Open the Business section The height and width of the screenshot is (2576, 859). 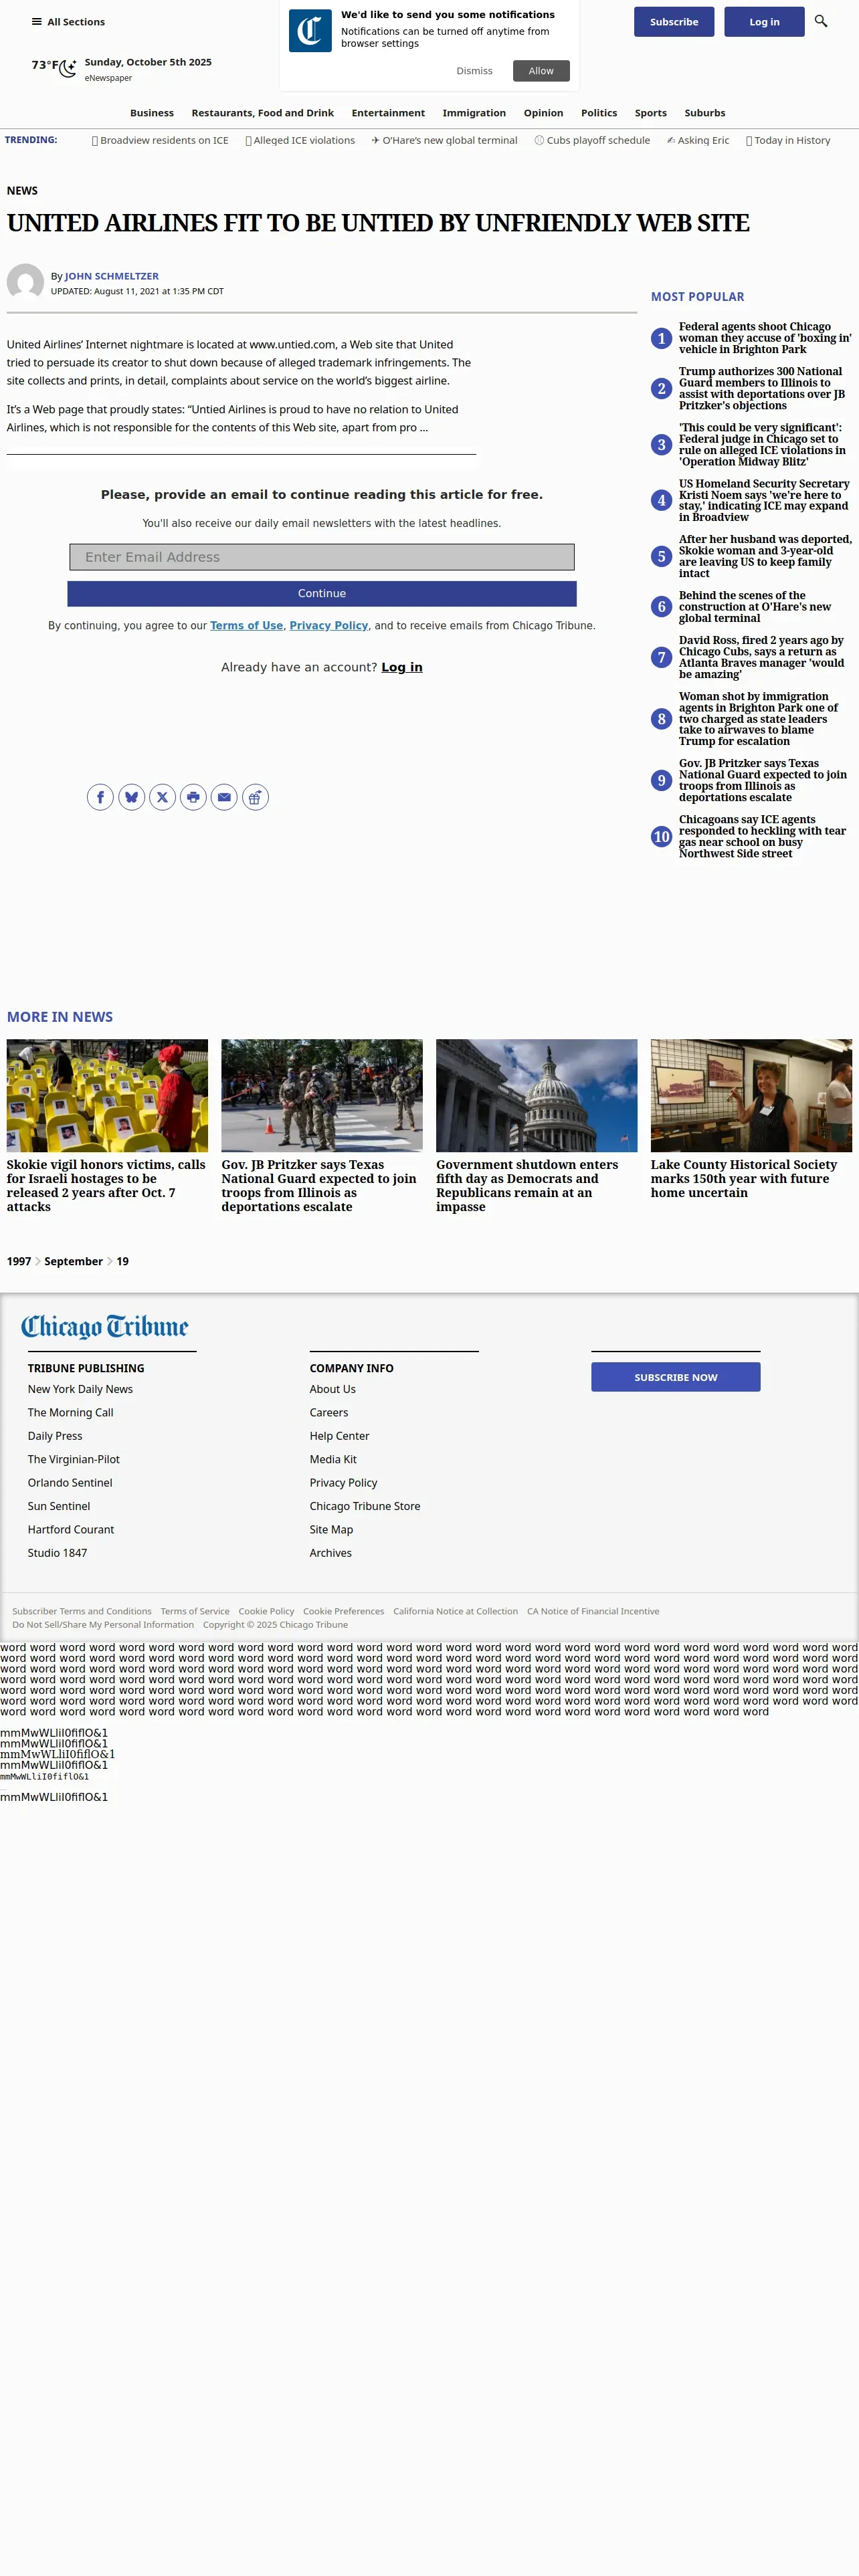tap(152, 113)
